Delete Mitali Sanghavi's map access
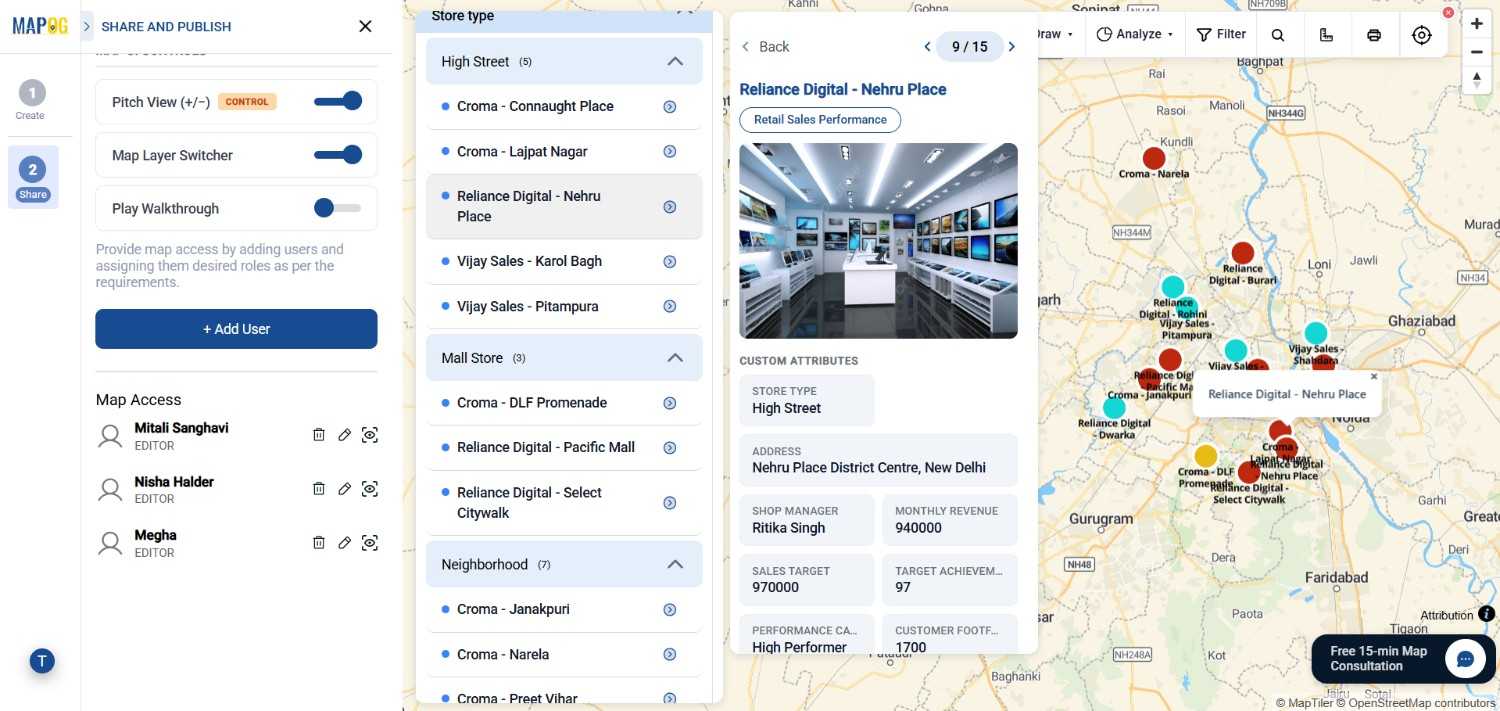 [319, 434]
